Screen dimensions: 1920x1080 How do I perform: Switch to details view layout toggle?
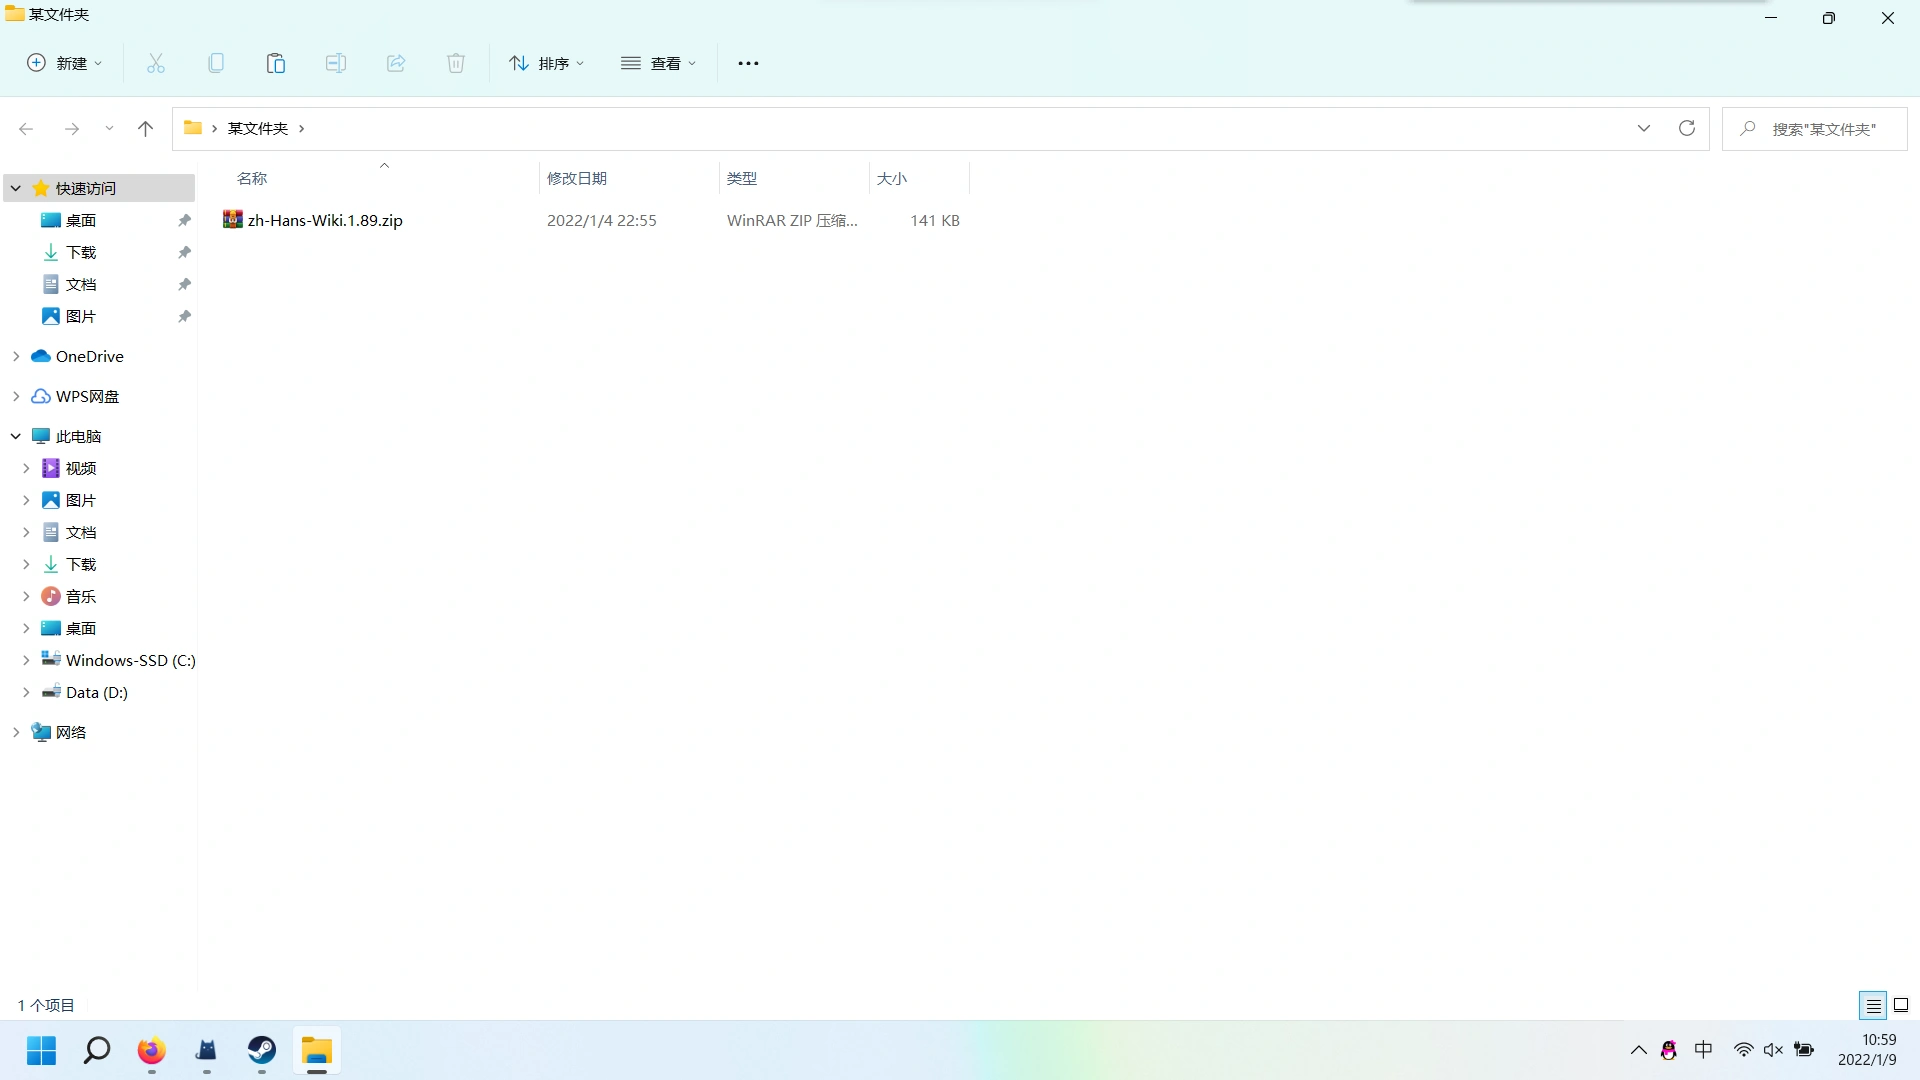tap(1873, 1006)
